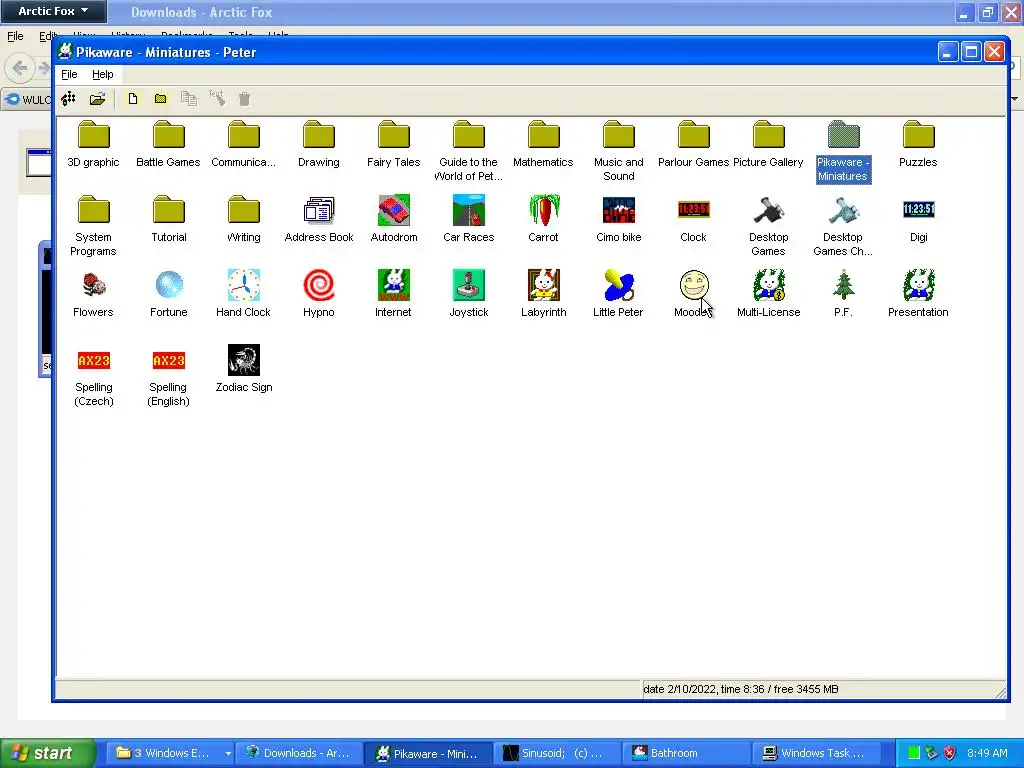Open the Writing folder

244,219
